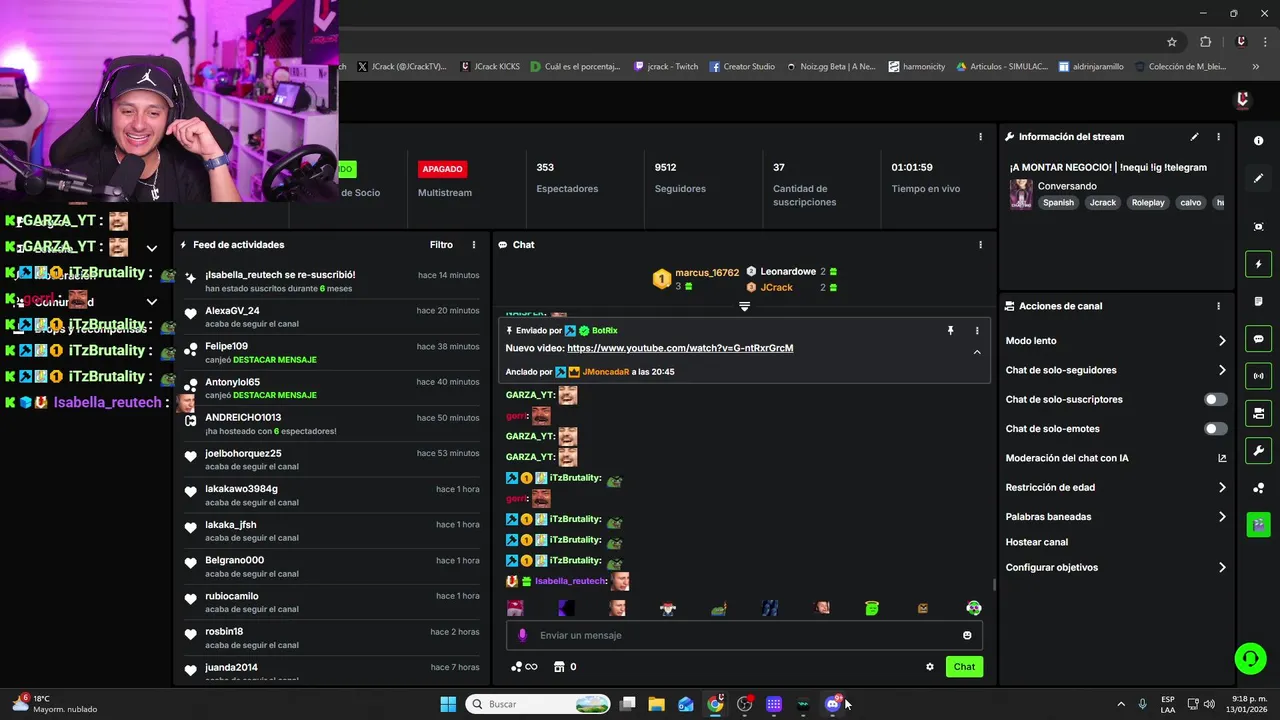Click the shop icon below message box
This screenshot has width=1280, height=720.
click(559, 667)
